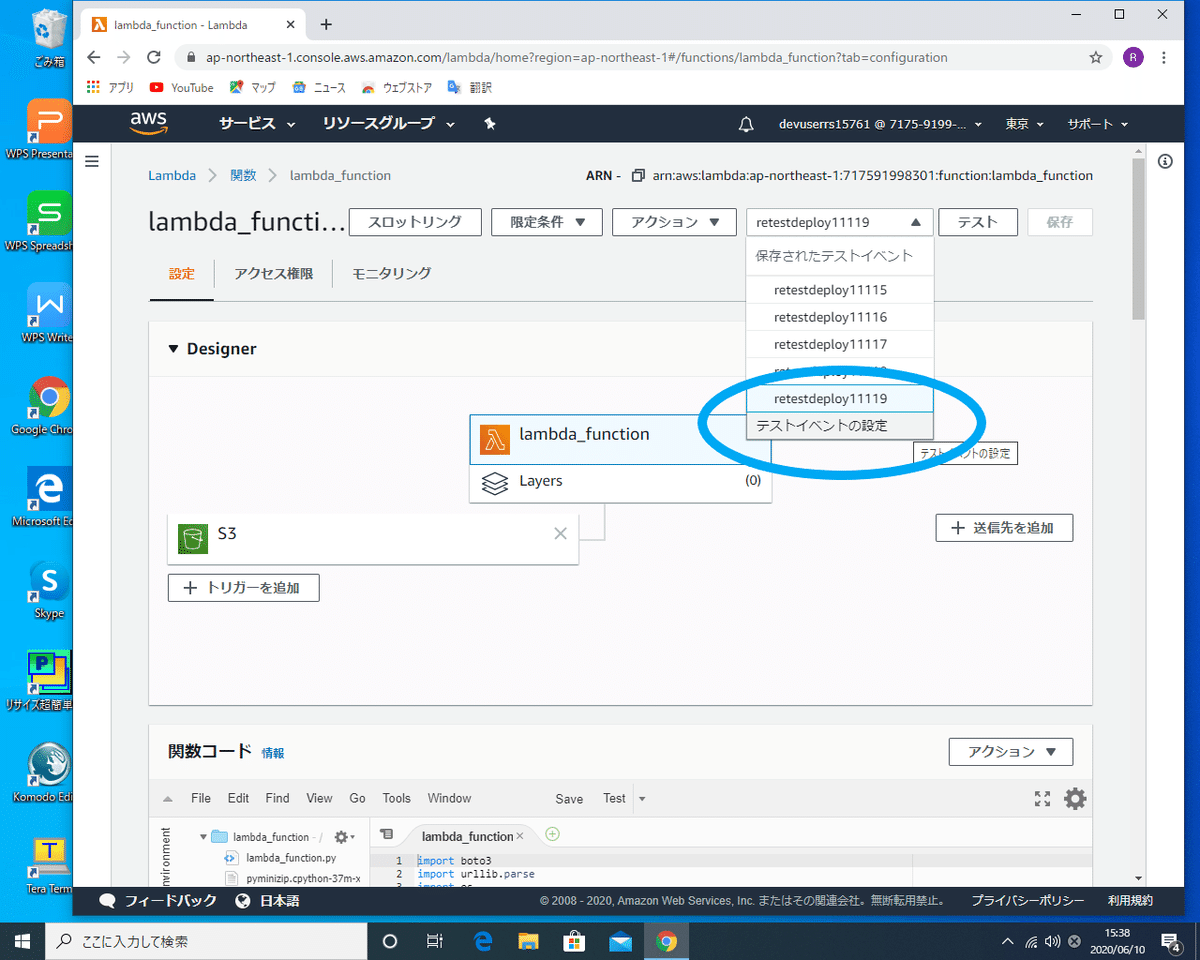The image size is (1200, 960).
Task: Choose テストイベントの設定 menu entry
Action: [x=840, y=425]
